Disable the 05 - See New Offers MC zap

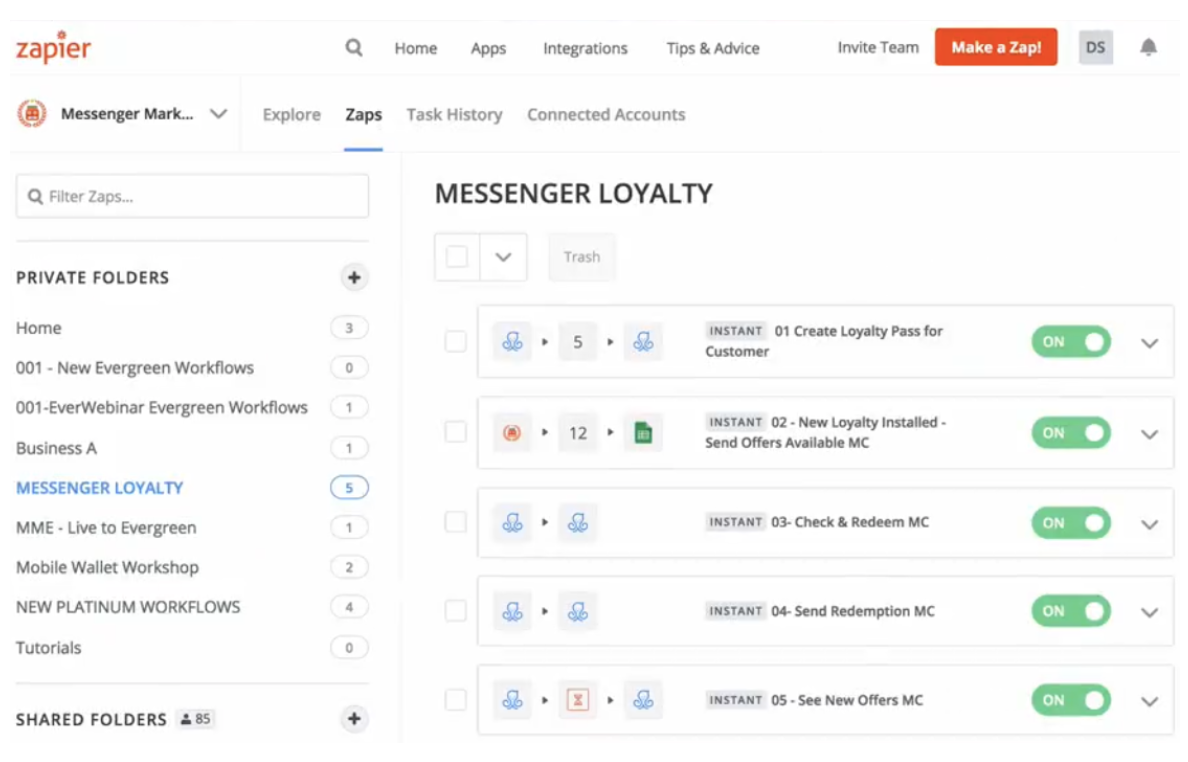click(x=1071, y=700)
